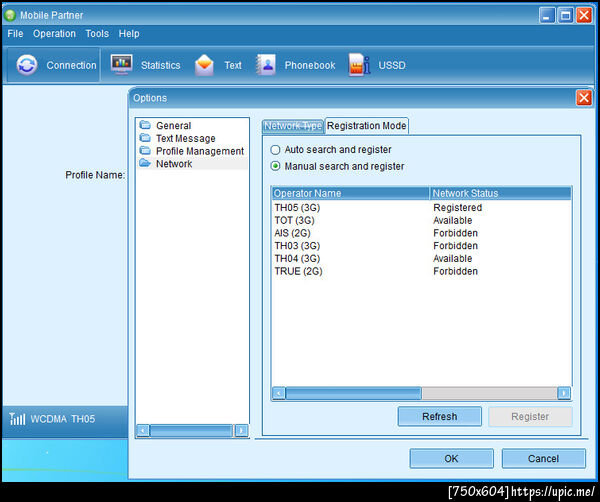Select Text Message in options tree
The width and height of the screenshot is (600, 502).
coord(186,138)
